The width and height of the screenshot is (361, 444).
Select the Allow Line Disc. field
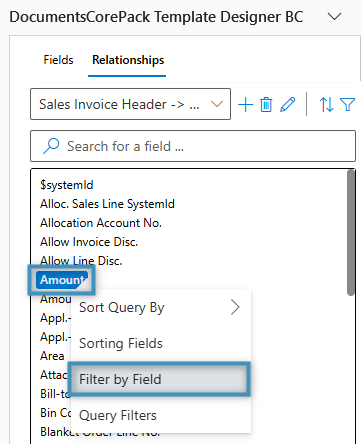[x=81, y=261]
